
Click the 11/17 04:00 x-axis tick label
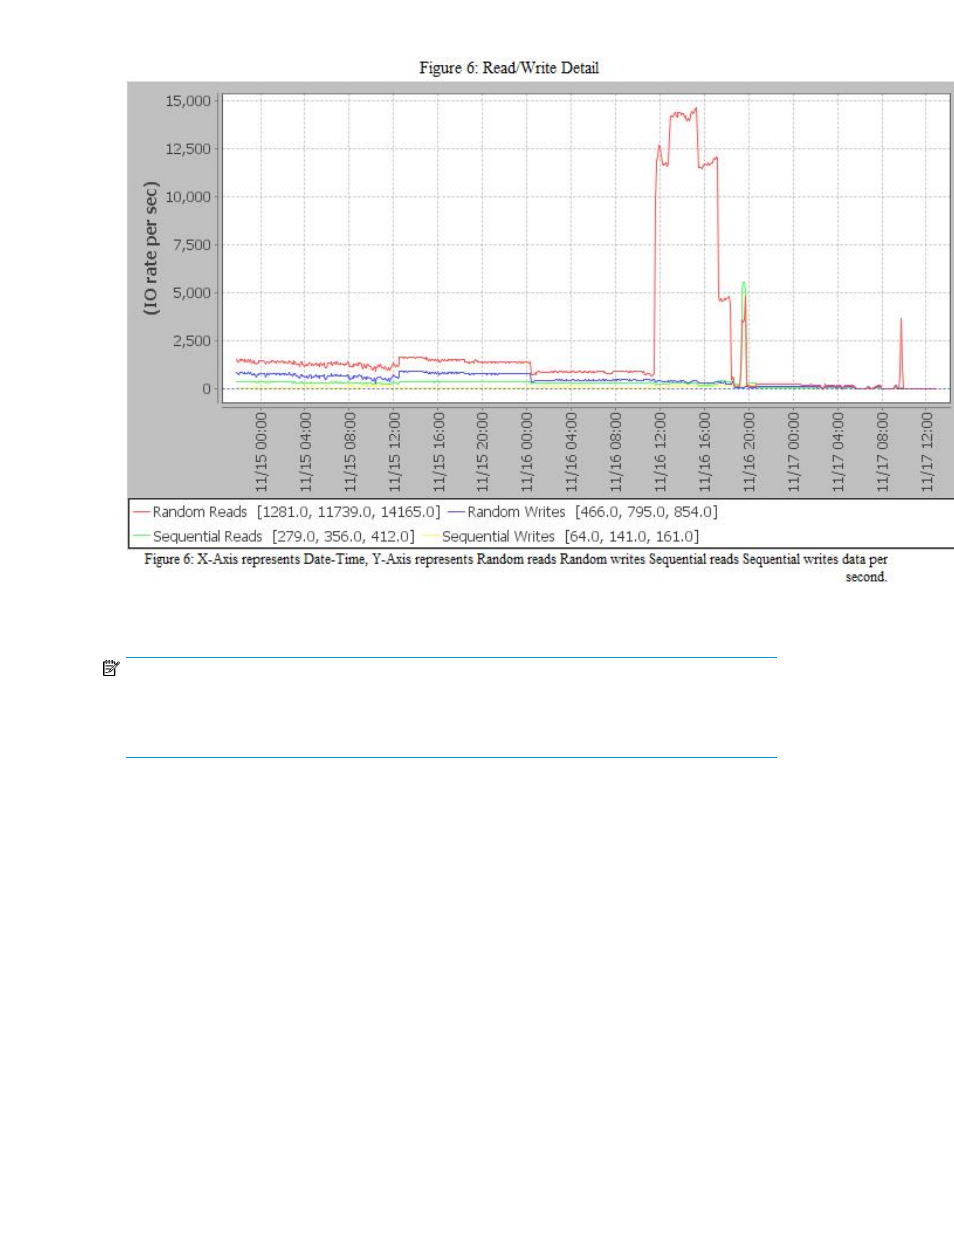pos(838,451)
